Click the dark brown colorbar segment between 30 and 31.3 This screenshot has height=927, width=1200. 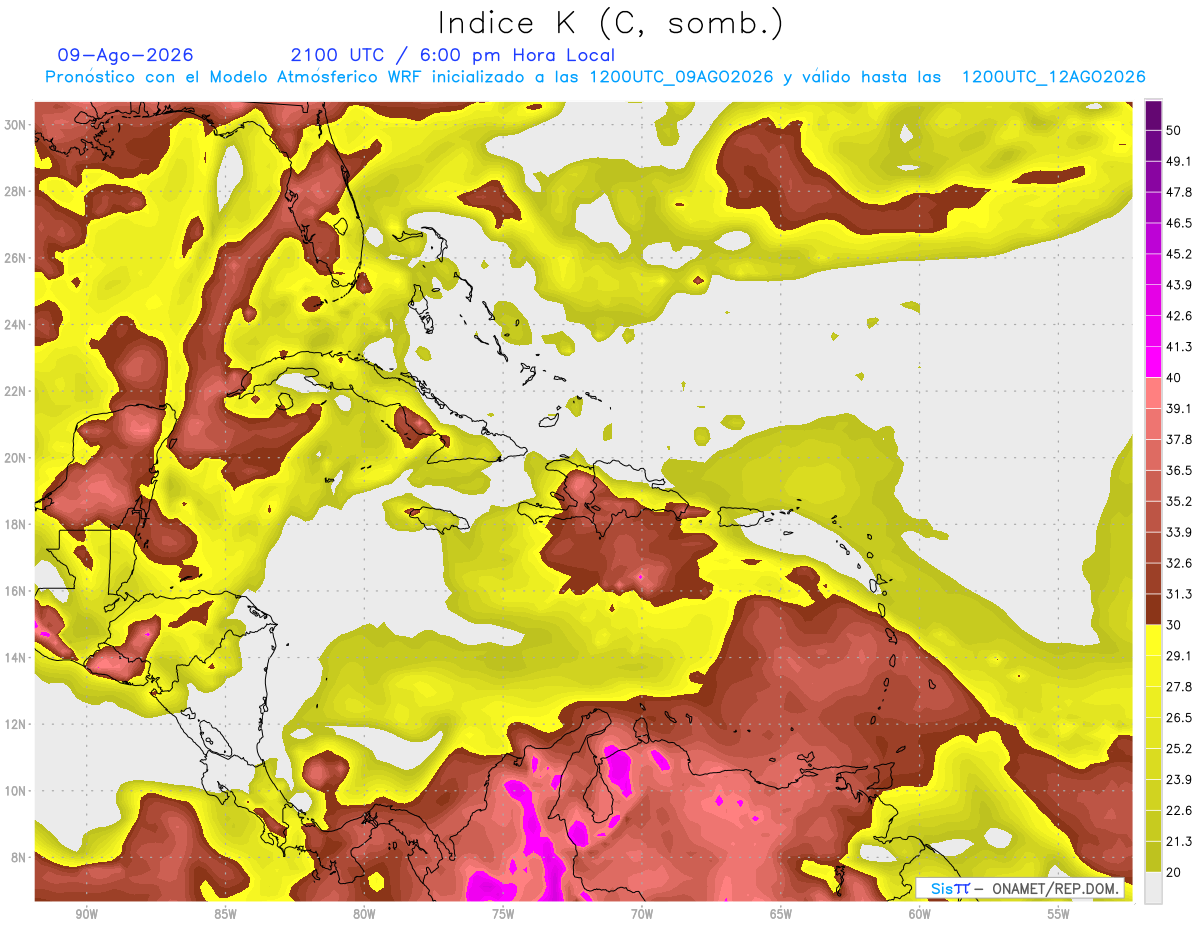click(x=1153, y=609)
